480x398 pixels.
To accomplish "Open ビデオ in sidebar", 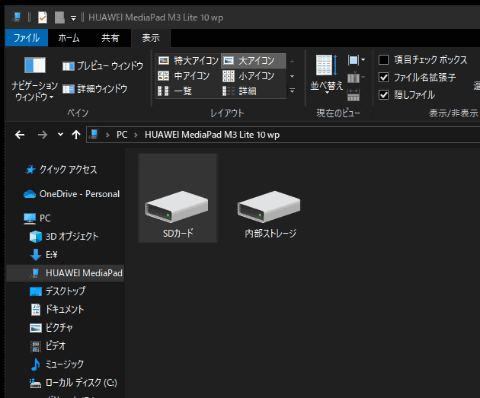I will [48, 346].
